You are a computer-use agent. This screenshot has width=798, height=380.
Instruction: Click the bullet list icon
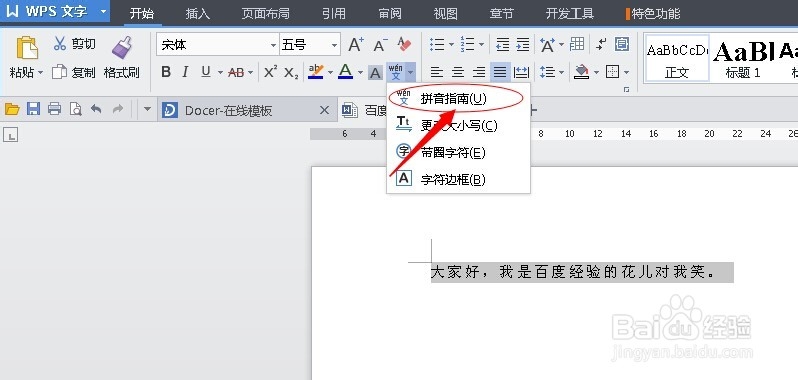click(437, 44)
